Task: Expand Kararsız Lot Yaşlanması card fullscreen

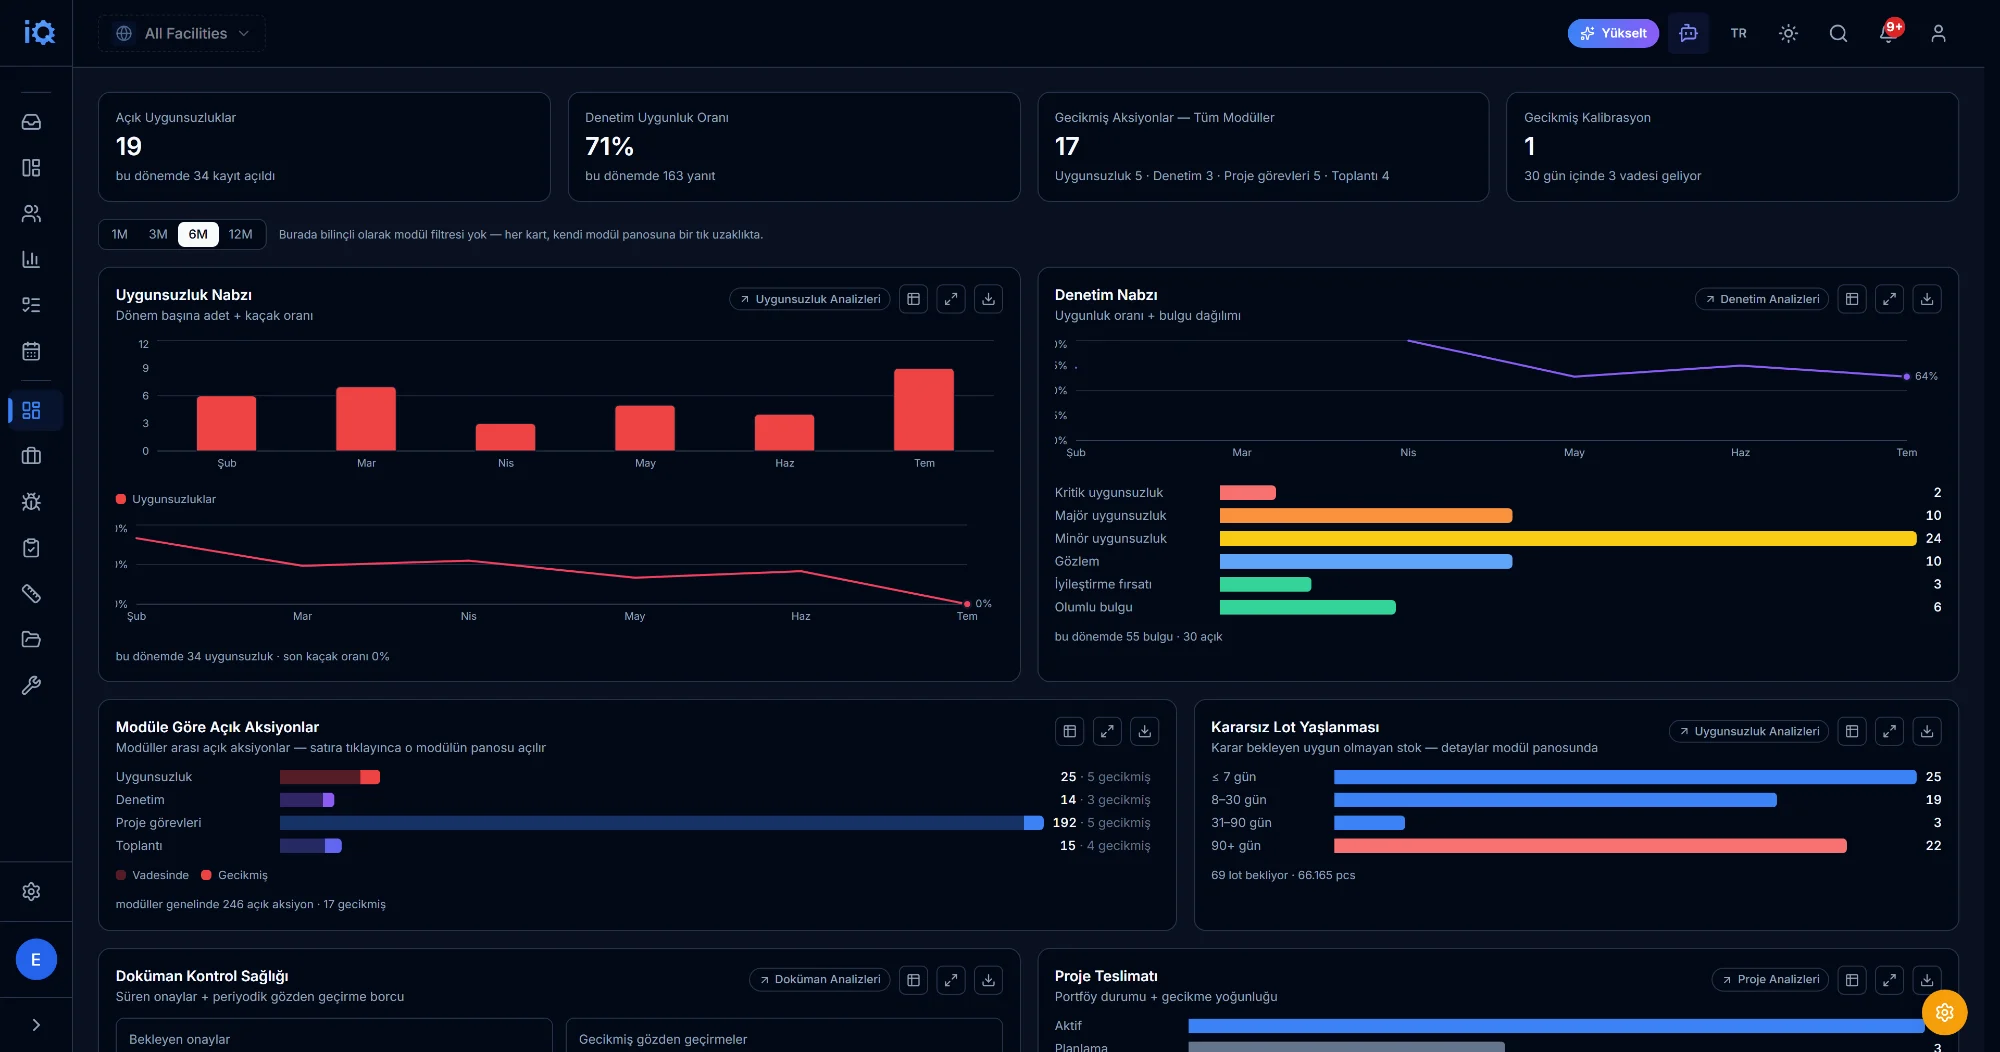Action: (x=1889, y=731)
